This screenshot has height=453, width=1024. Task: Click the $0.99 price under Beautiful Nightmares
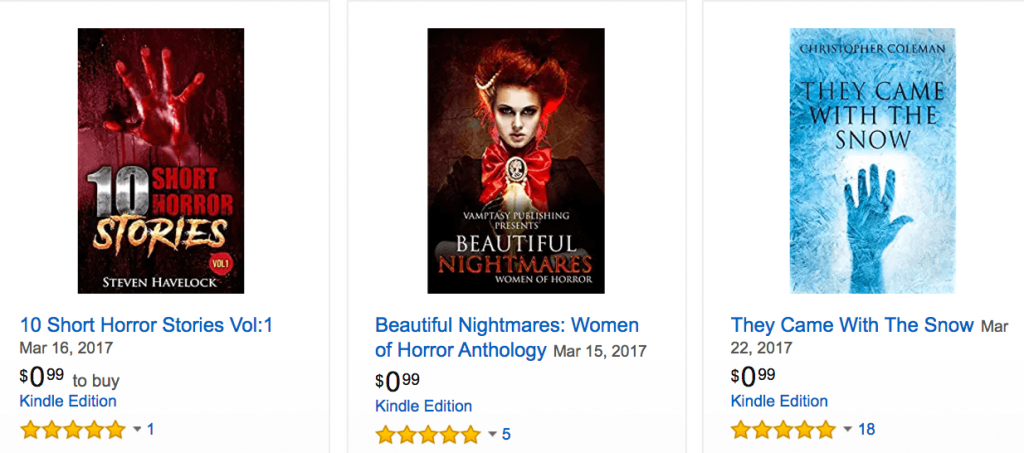point(397,381)
